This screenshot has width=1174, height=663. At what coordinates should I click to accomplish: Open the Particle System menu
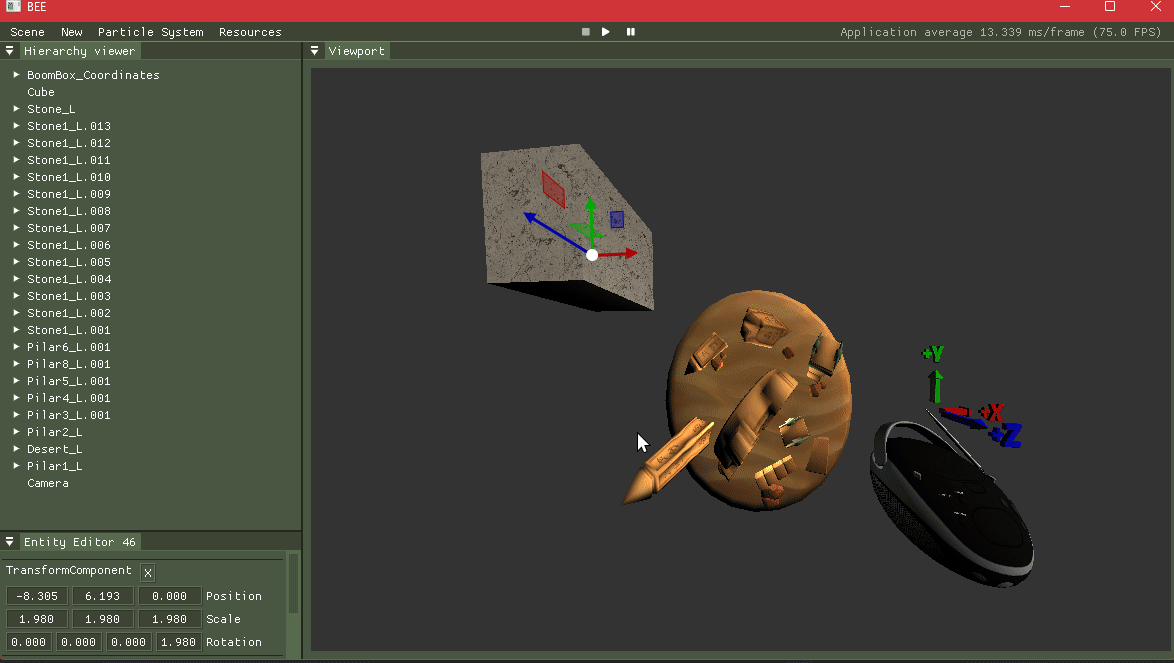click(x=150, y=32)
